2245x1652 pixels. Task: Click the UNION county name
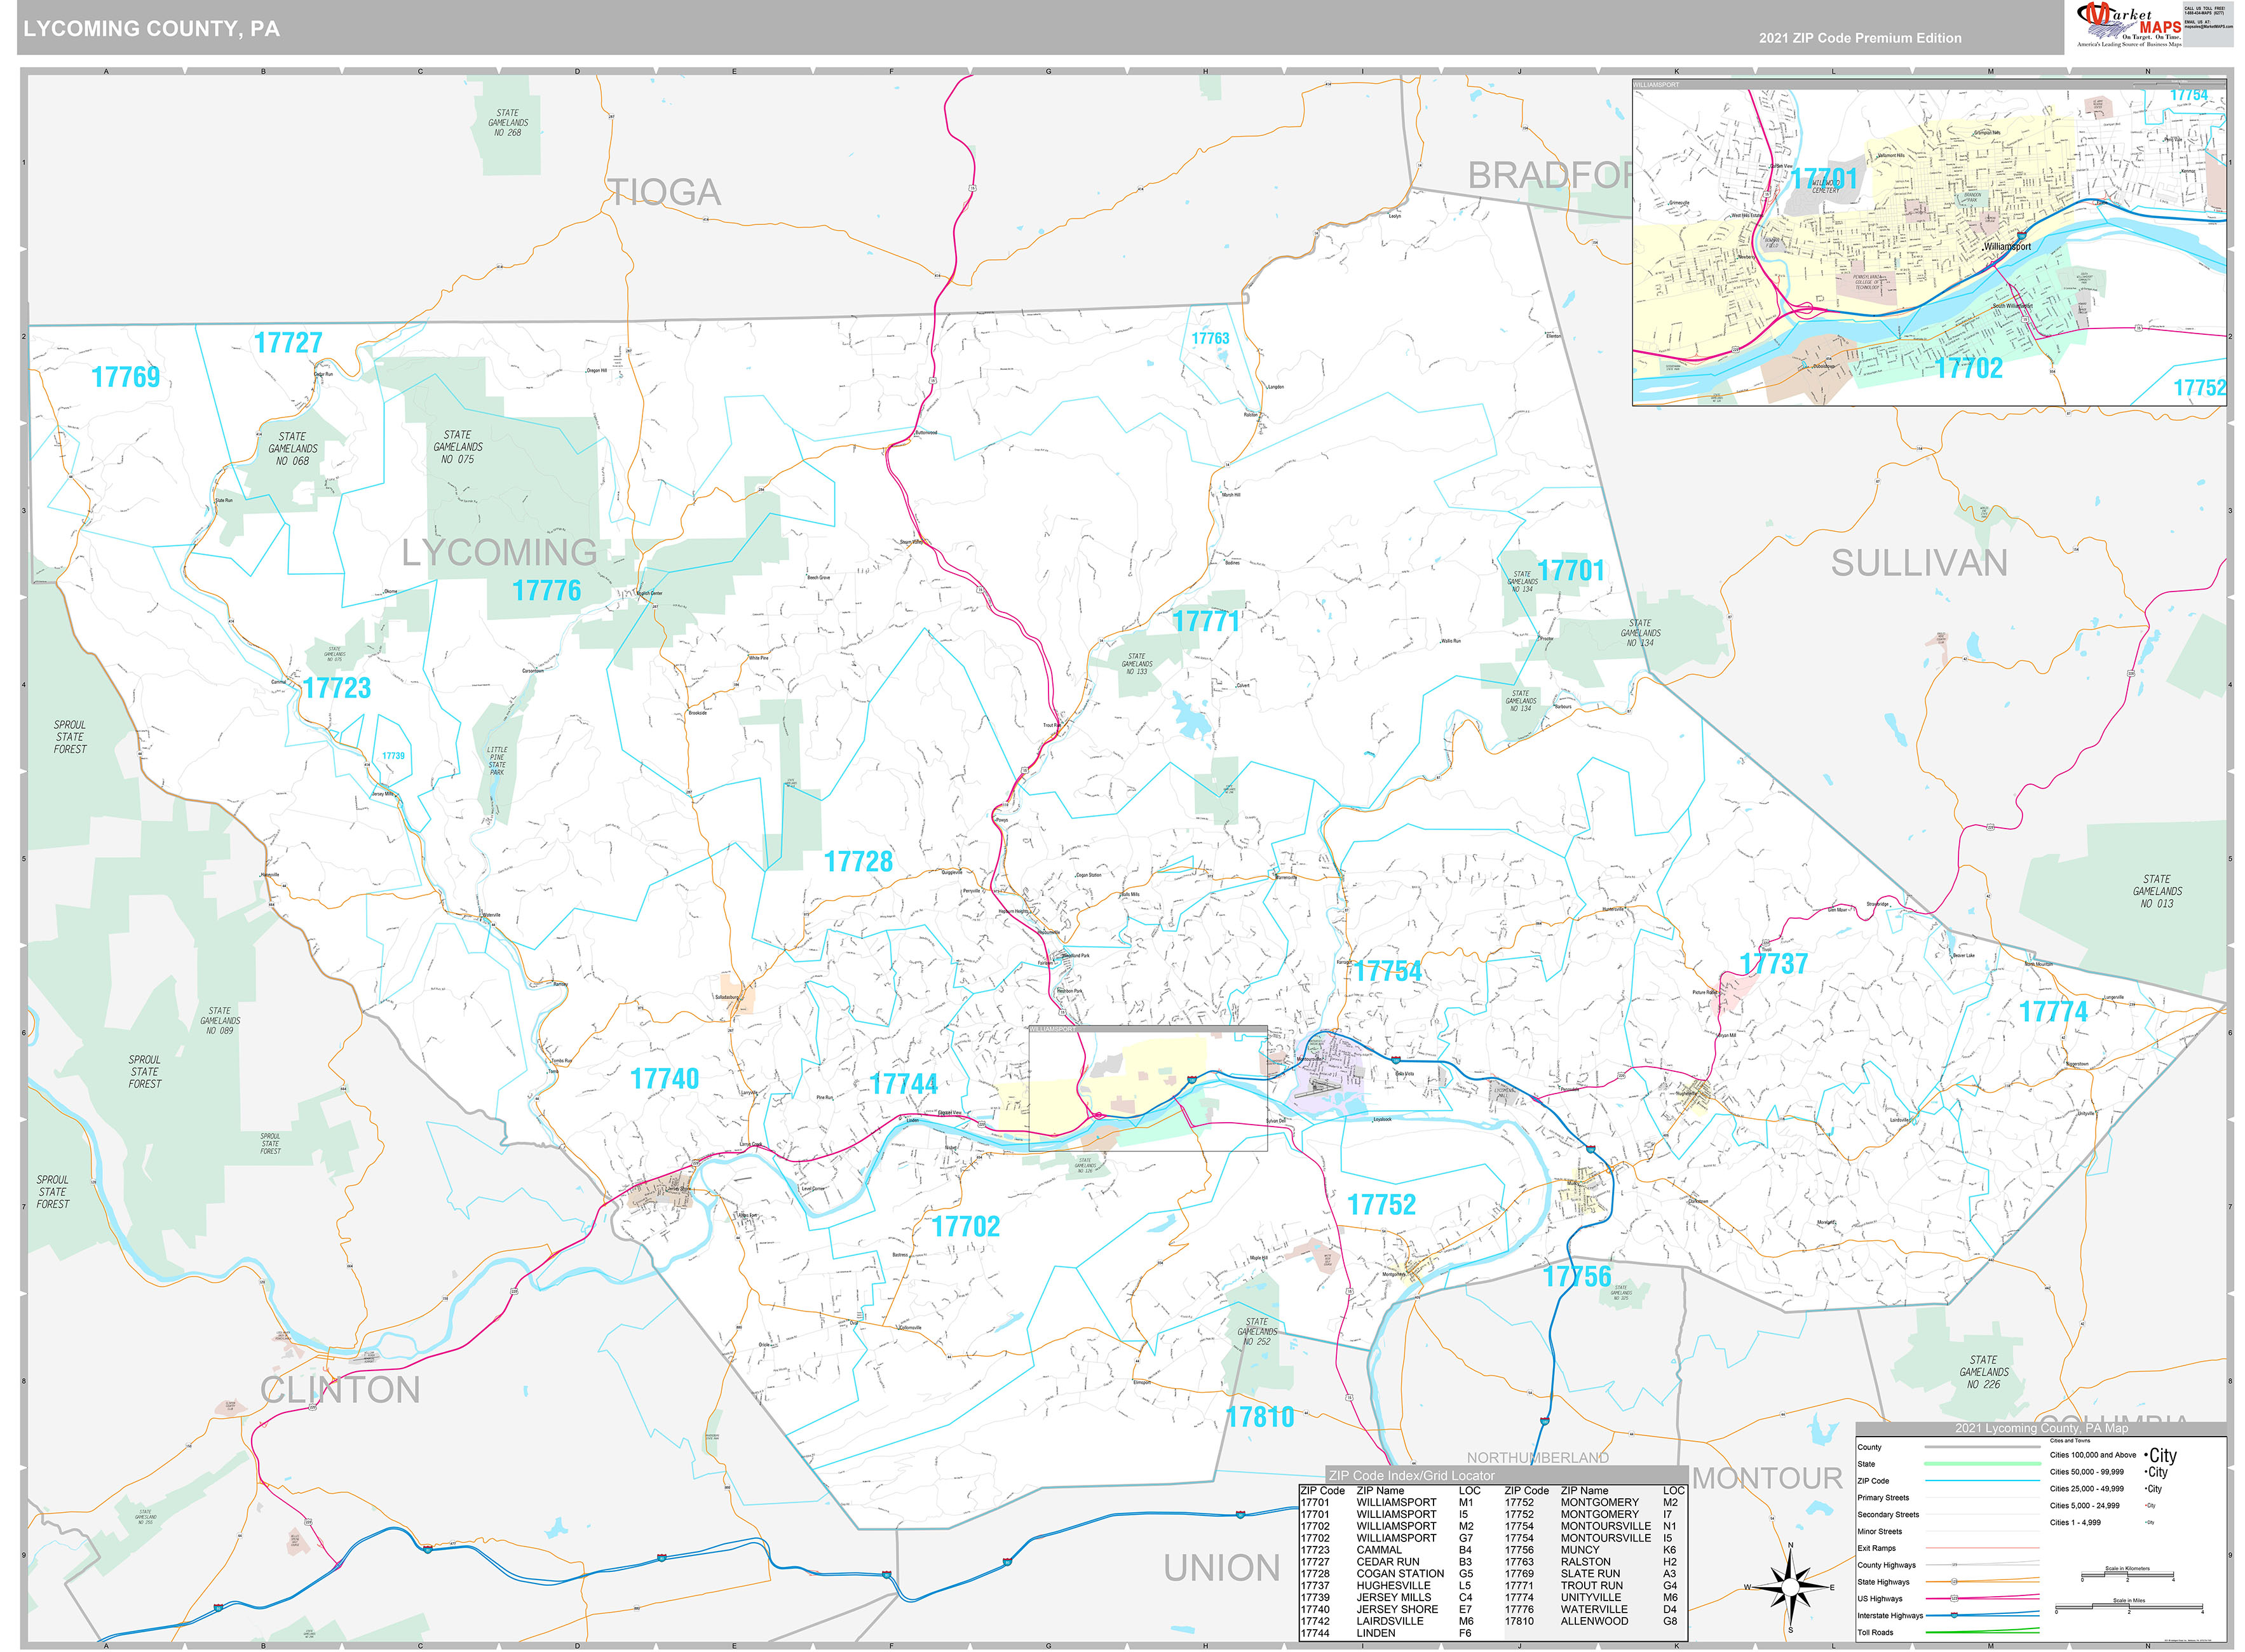[1221, 1568]
